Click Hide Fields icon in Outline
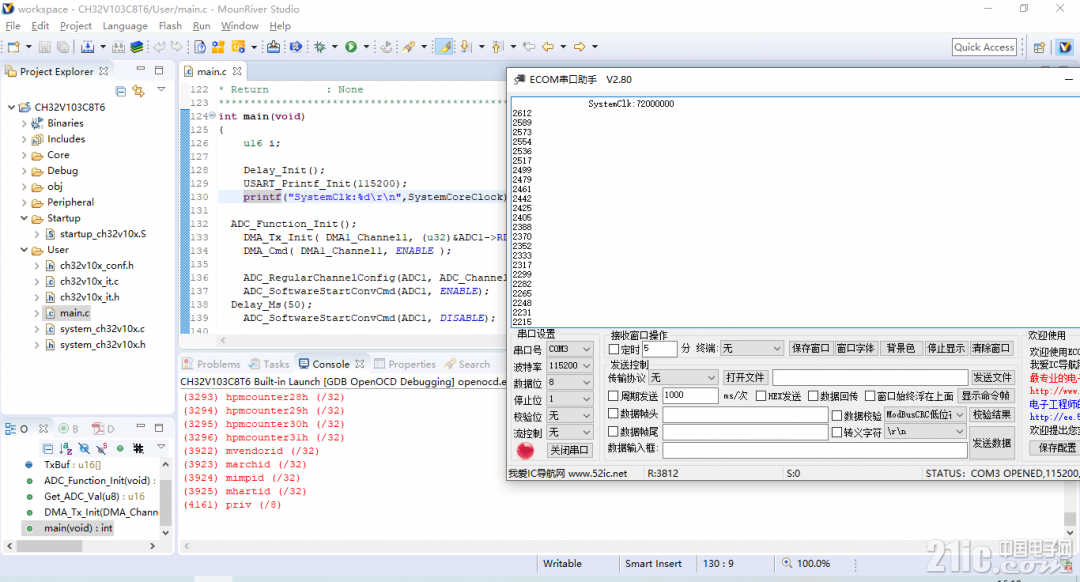 tap(83, 448)
